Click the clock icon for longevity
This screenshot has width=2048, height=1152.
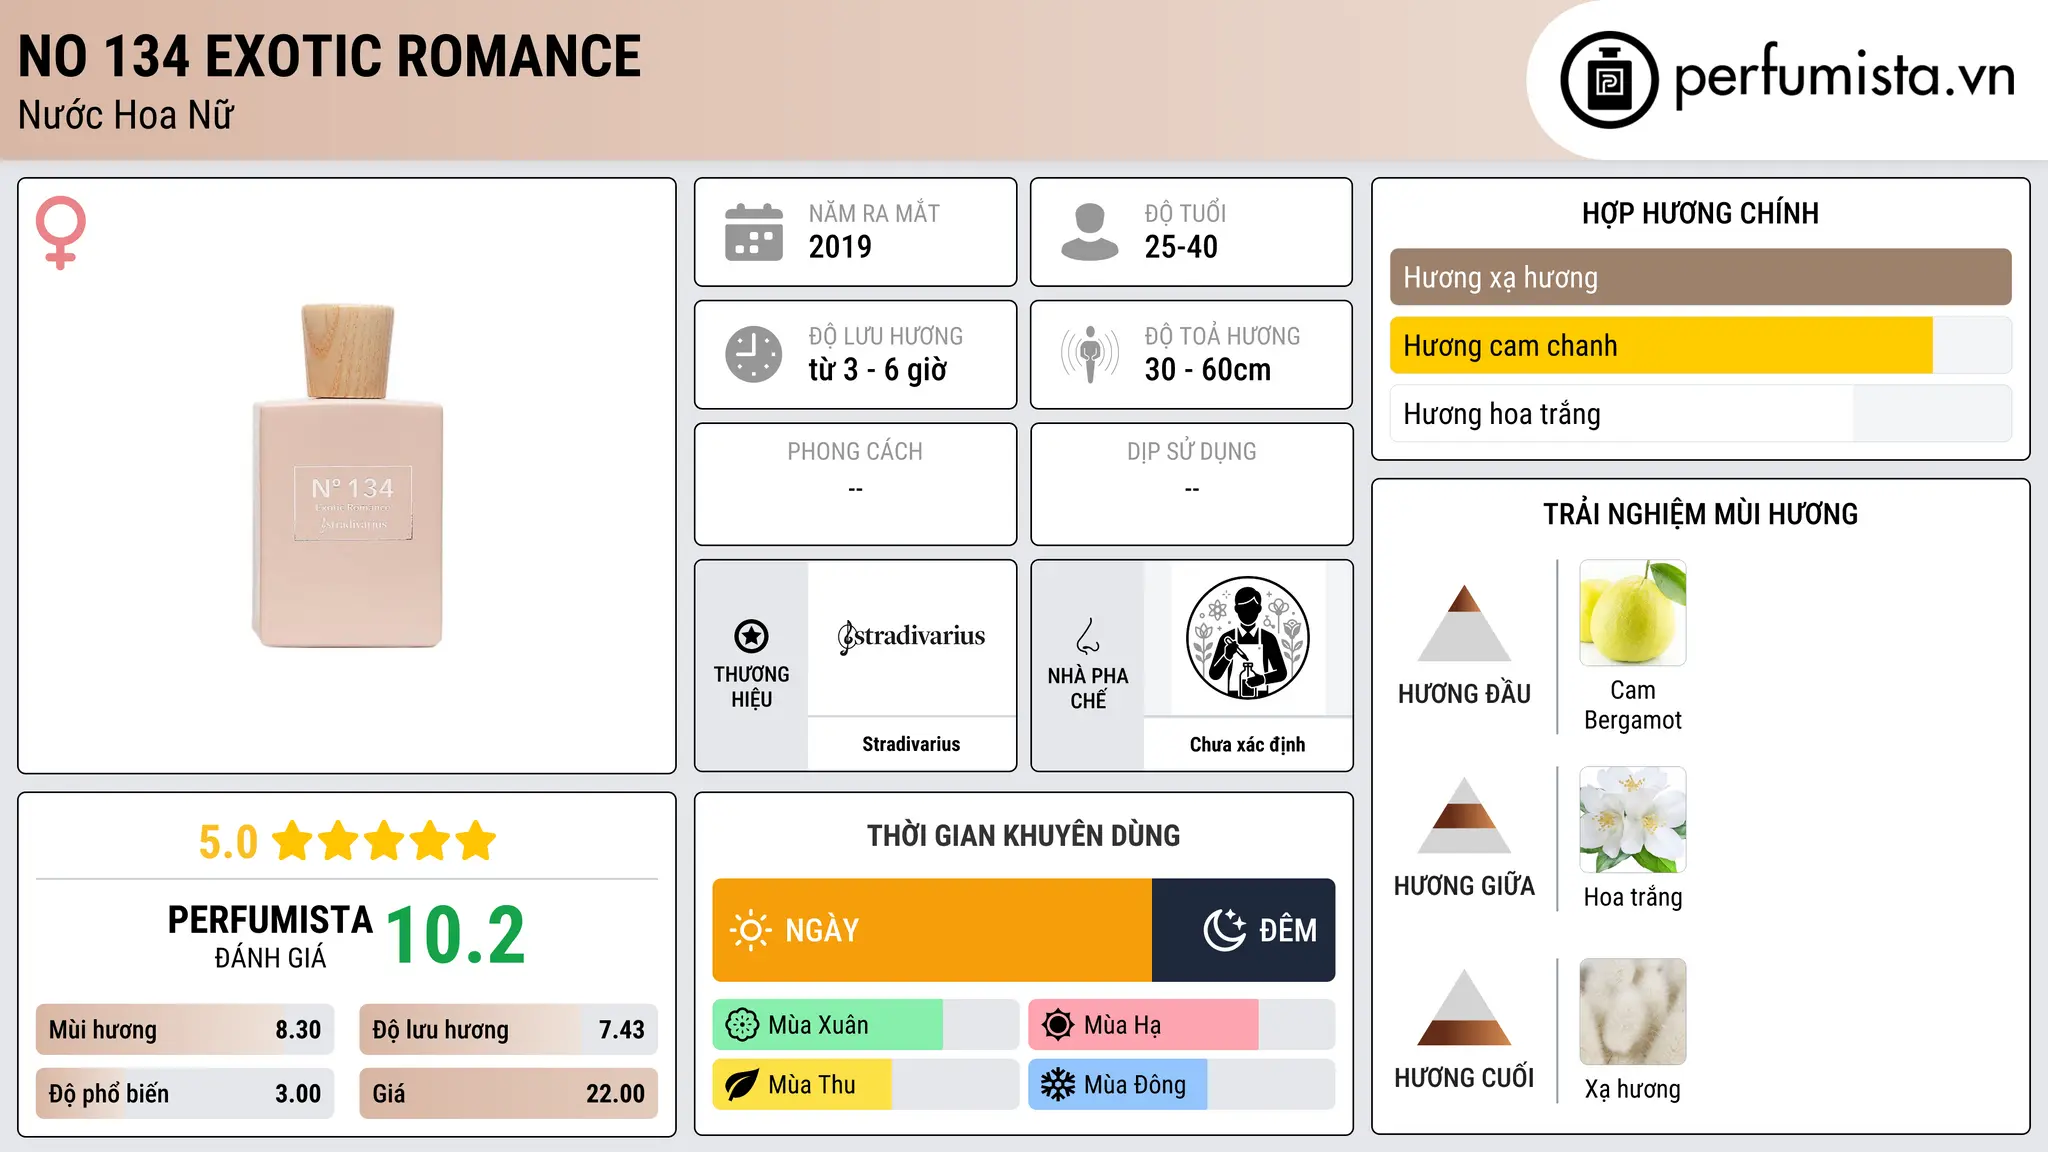coord(754,354)
